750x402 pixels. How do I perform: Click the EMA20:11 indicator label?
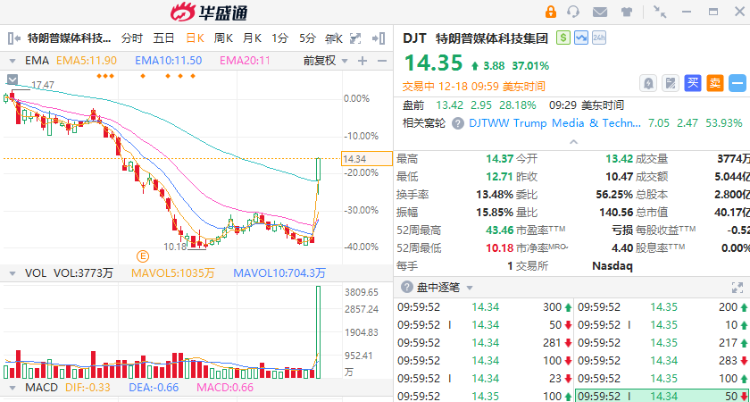[245, 60]
